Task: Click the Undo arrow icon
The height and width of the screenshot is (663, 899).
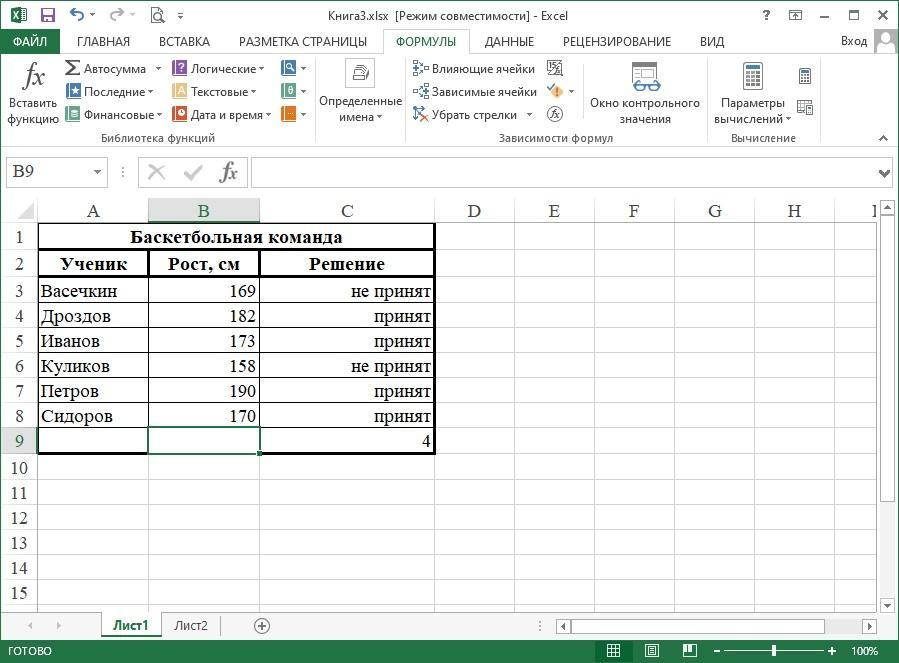Action: (x=78, y=15)
